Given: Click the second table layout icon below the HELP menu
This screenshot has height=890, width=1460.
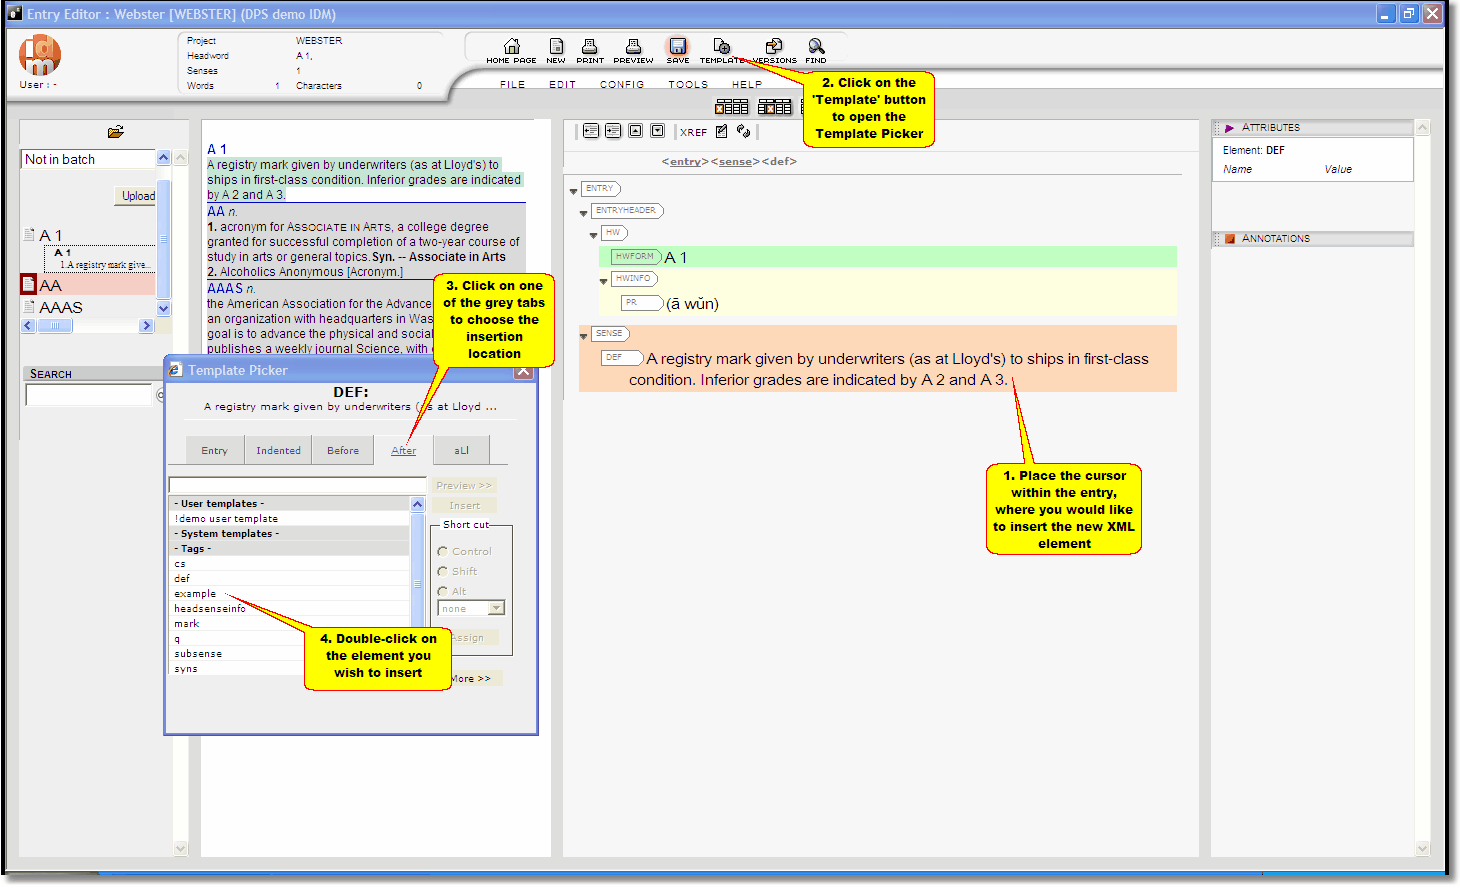Looking at the screenshot, I should [x=775, y=107].
